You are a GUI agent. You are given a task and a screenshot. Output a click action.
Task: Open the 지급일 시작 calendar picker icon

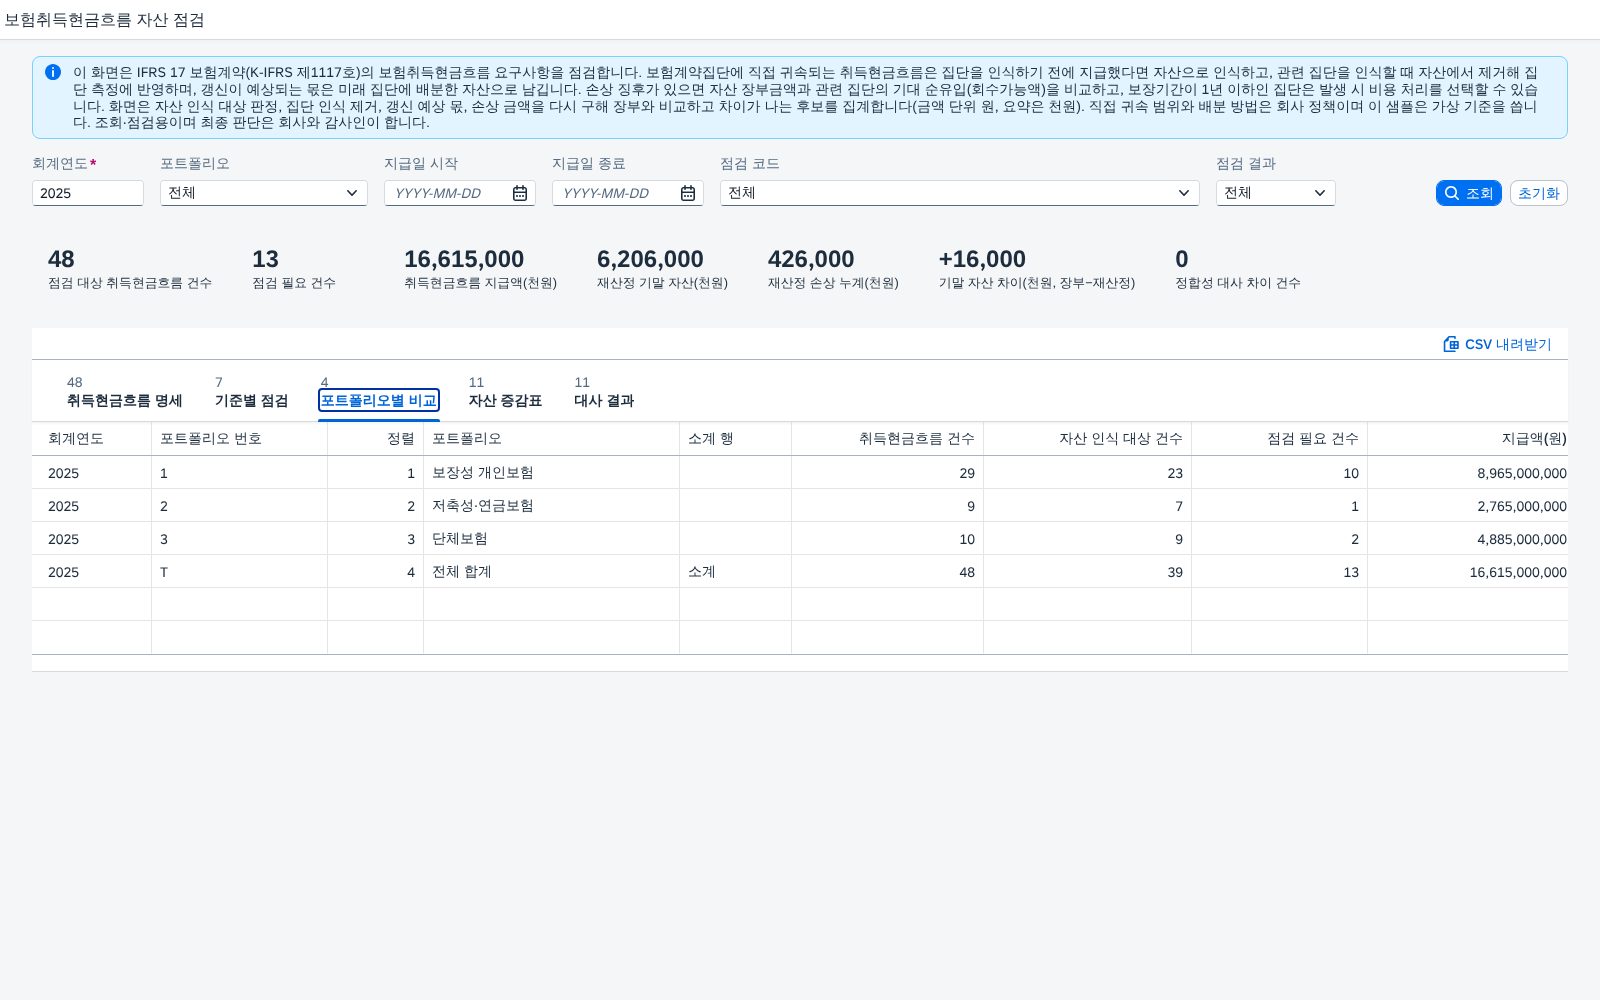point(520,193)
